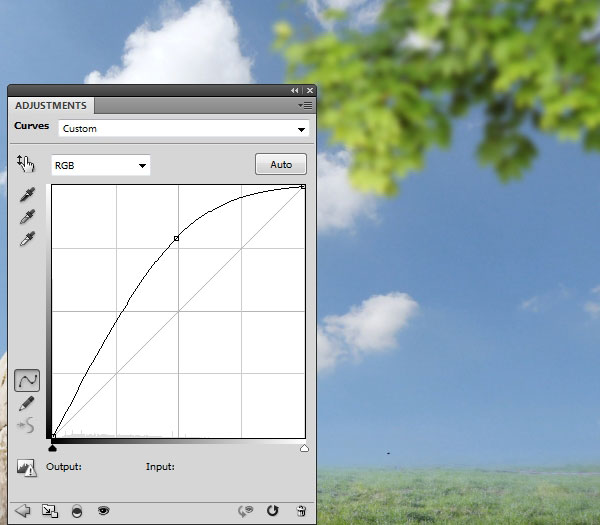Screen dimensions: 600x525
Task: Pick the white point eyedropper
Action: pos(27,238)
